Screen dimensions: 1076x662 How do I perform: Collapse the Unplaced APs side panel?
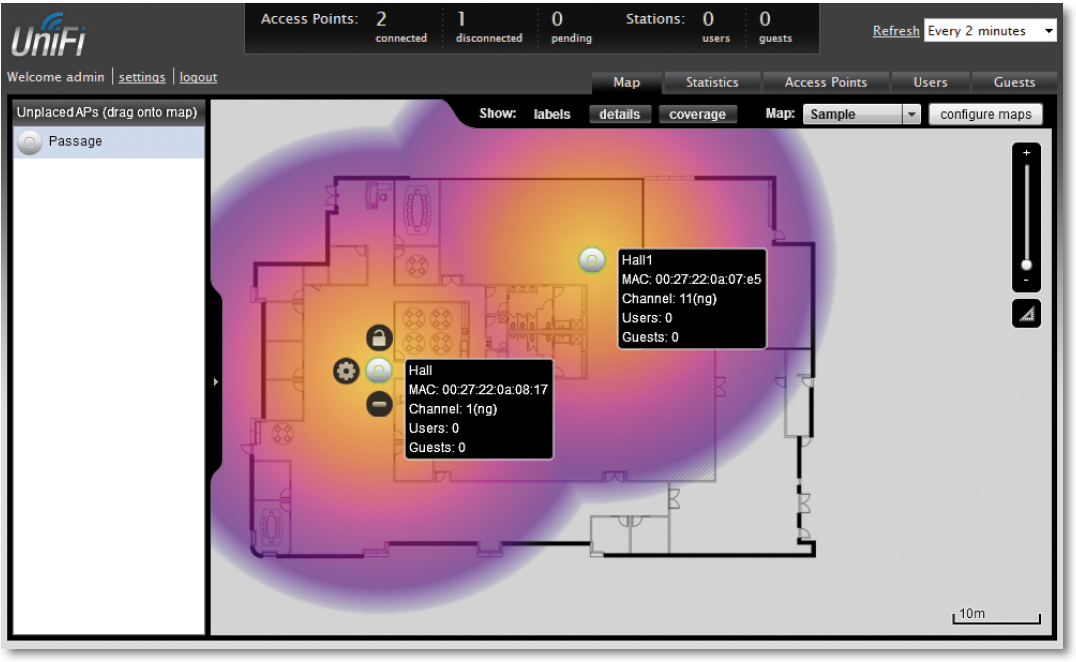(x=215, y=381)
